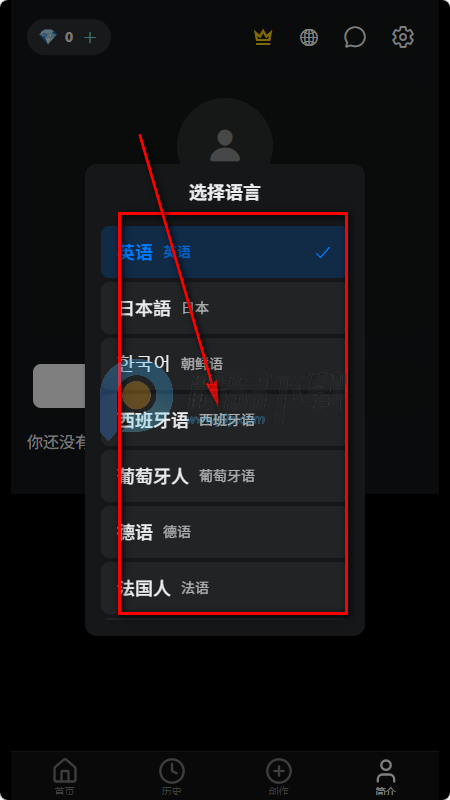Screen dimensions: 450x800
Task: Open the history tab (历史)
Action: pos(171,777)
